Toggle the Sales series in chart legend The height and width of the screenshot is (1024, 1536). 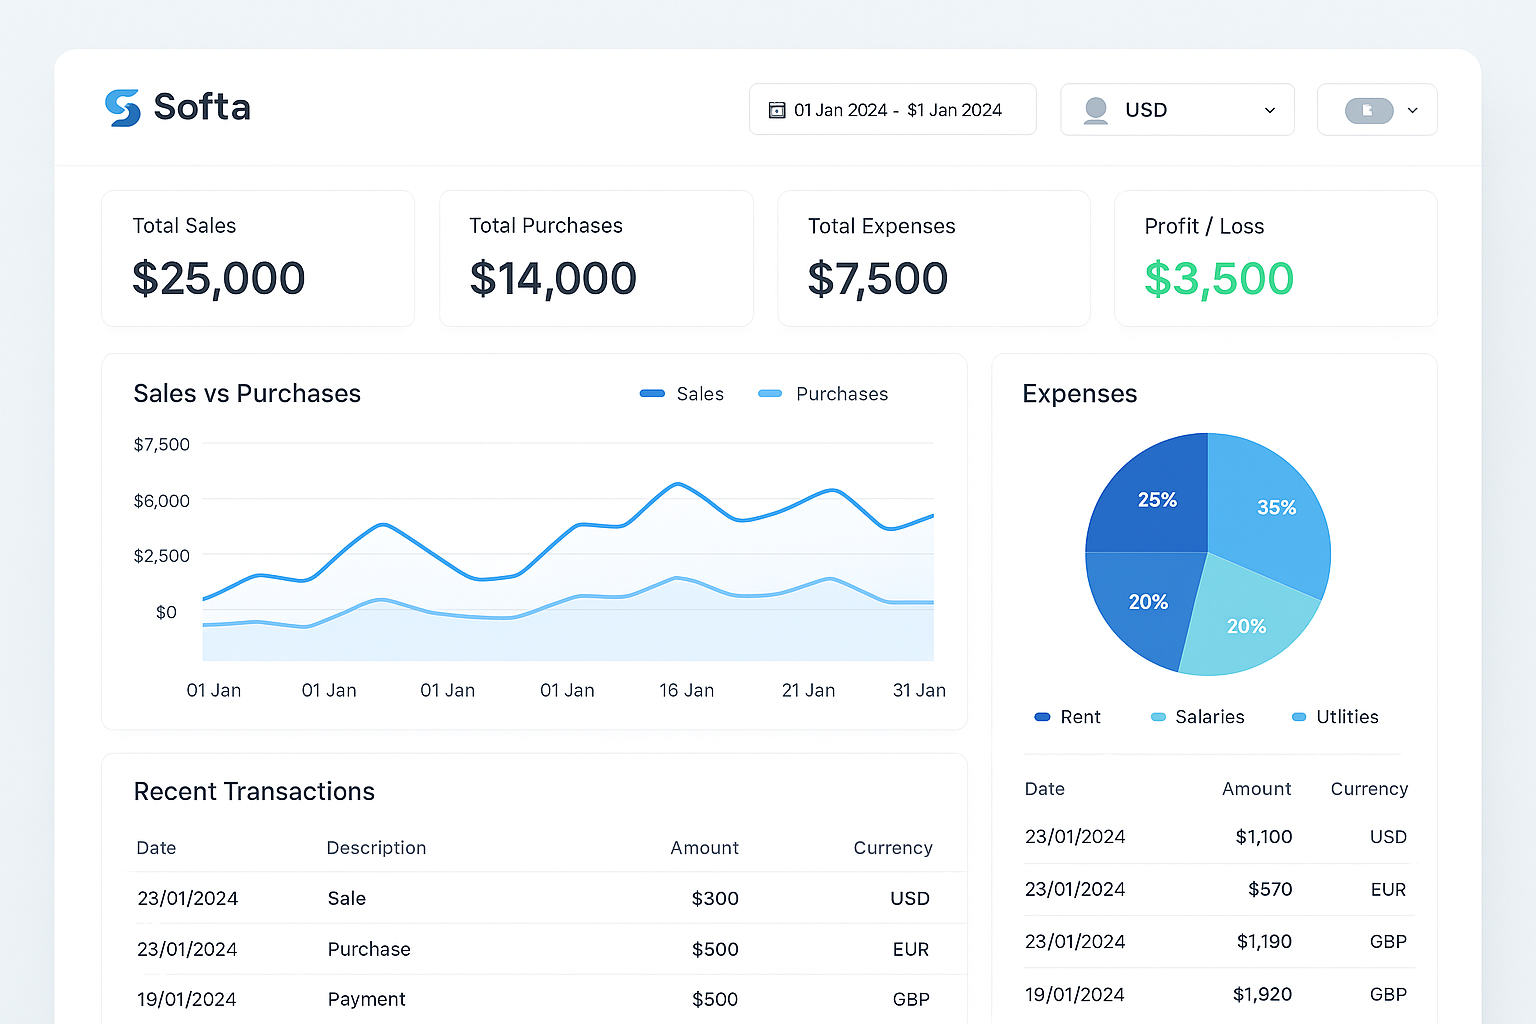coord(682,394)
